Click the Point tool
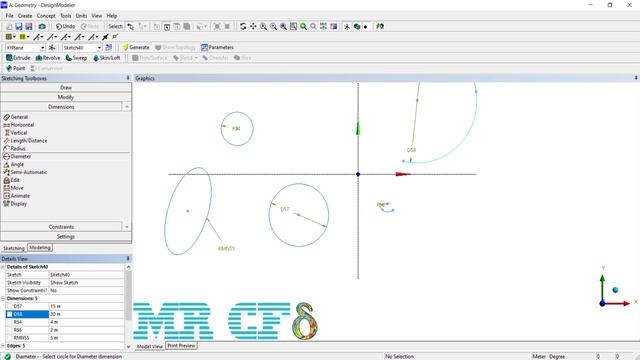Screen dimensions: 640x360 click(x=16, y=69)
